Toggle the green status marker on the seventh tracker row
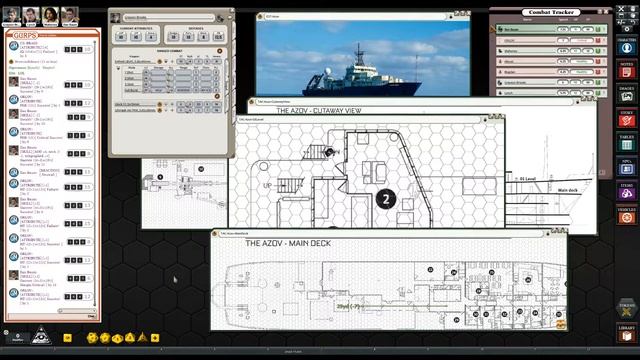This screenshot has width=640, height=360. tap(598, 93)
